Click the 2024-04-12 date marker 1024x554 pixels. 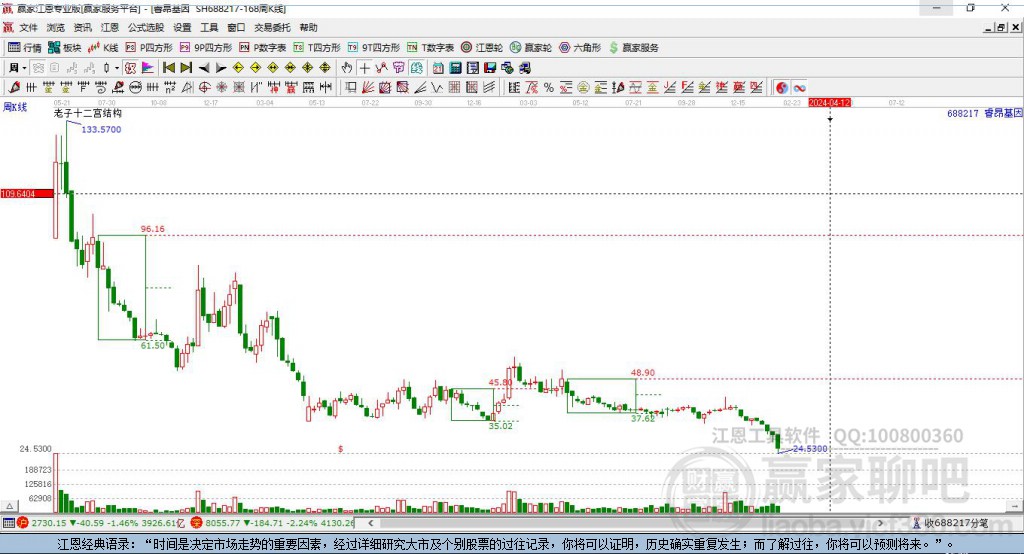[829, 103]
